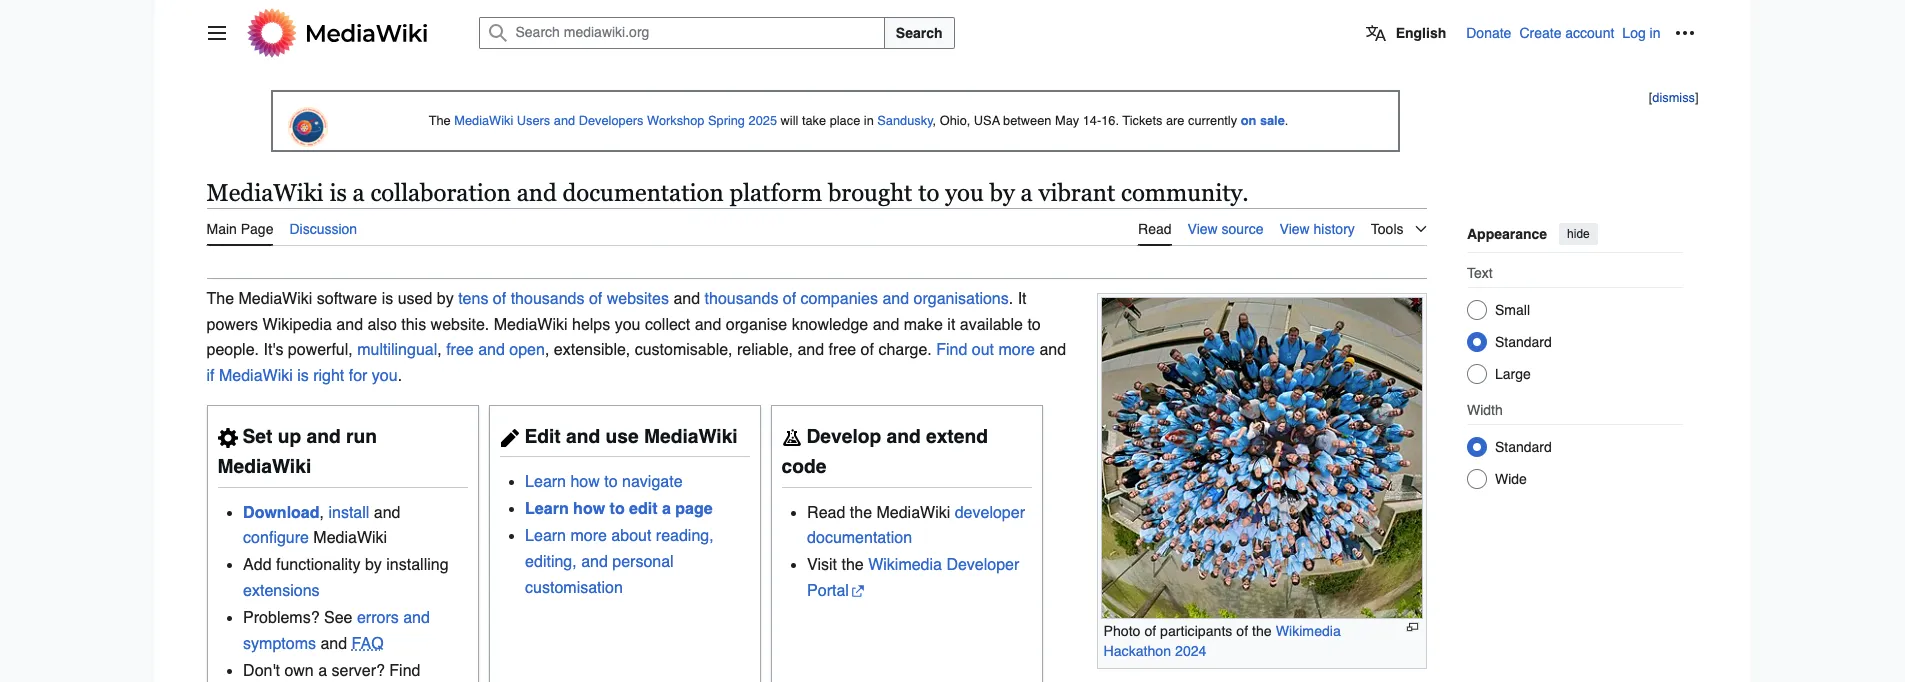Click the MediaWiki wordmark text
Screen dimensions: 1905x682
click(366, 33)
